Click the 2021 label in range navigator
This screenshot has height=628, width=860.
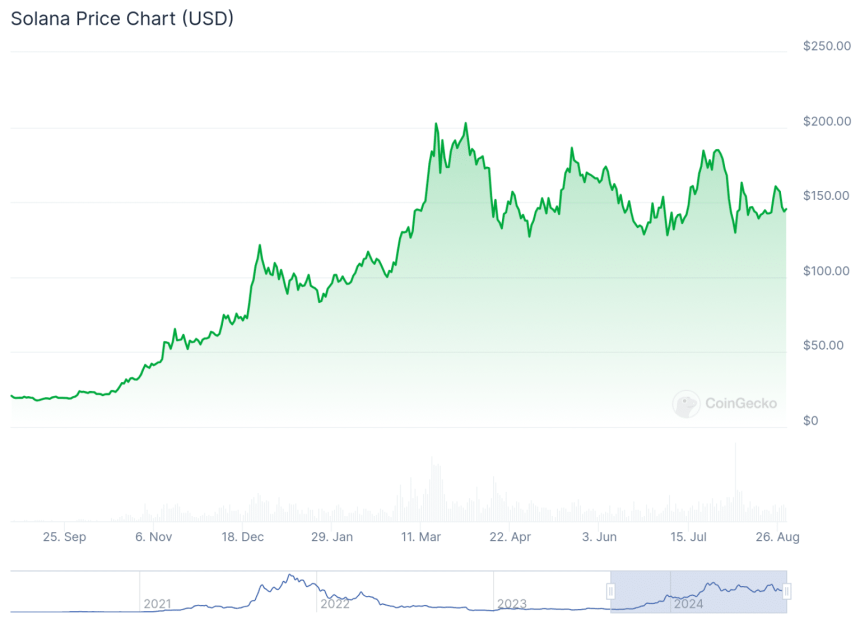tap(158, 604)
